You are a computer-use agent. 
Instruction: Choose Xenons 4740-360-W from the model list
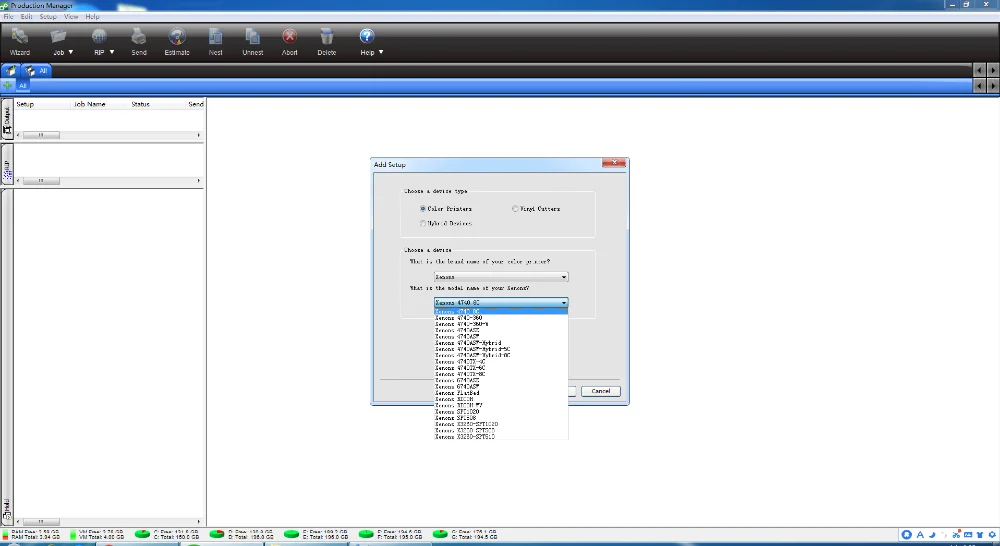501,324
